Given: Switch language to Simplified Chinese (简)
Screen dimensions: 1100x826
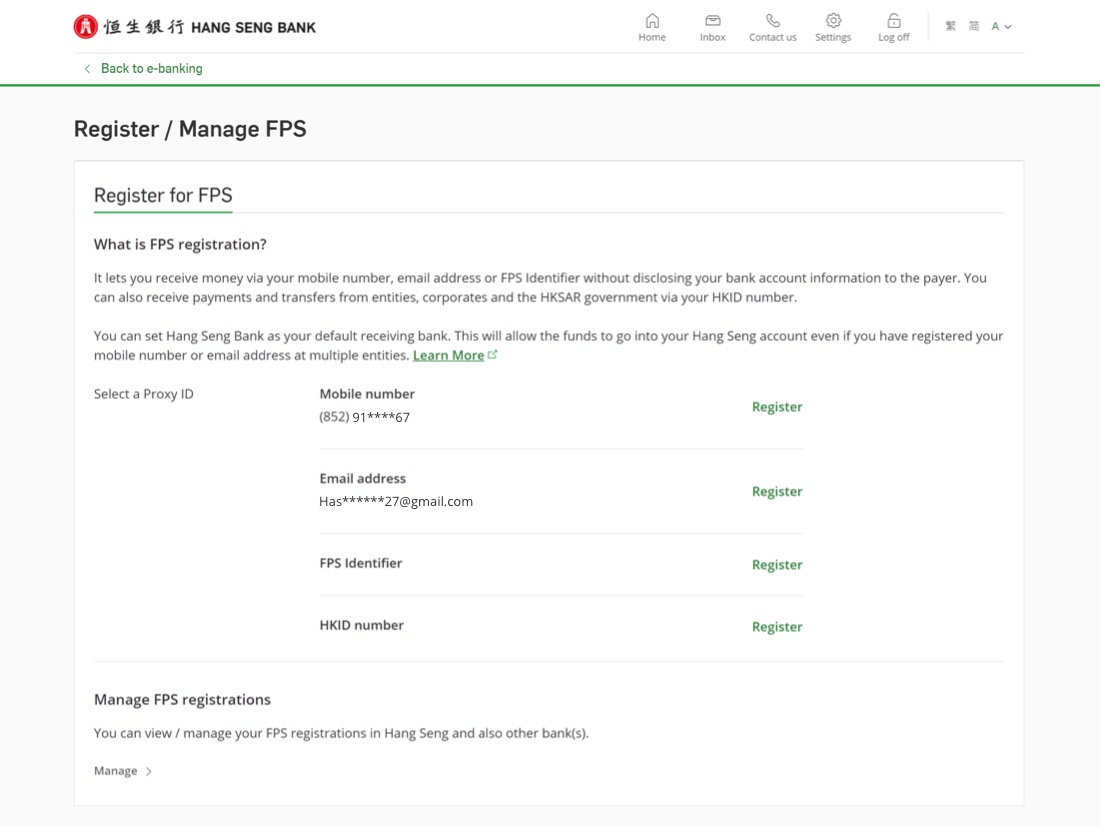Looking at the screenshot, I should tap(974, 27).
